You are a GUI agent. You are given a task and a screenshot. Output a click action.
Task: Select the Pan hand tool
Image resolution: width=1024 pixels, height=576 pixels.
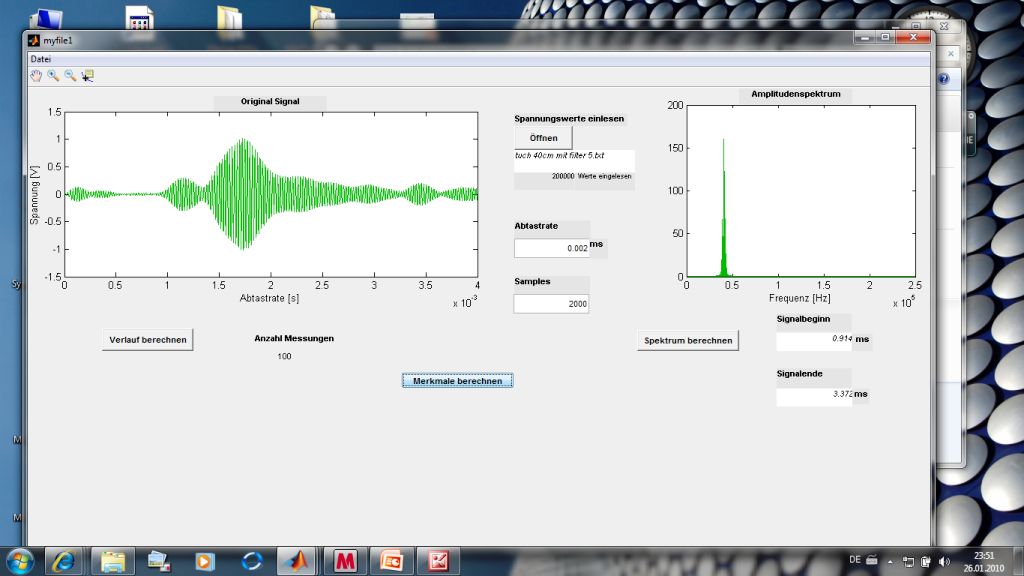coord(37,75)
